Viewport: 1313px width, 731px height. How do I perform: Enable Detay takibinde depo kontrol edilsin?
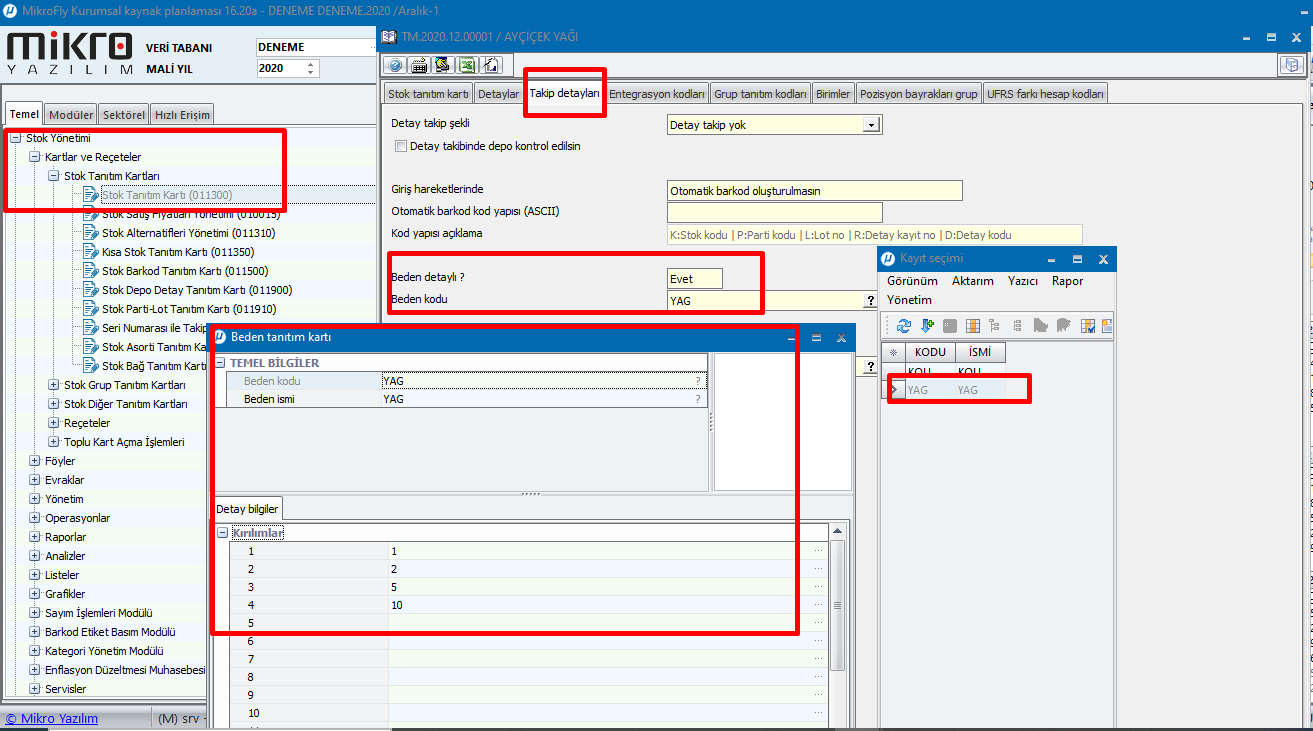pos(402,146)
